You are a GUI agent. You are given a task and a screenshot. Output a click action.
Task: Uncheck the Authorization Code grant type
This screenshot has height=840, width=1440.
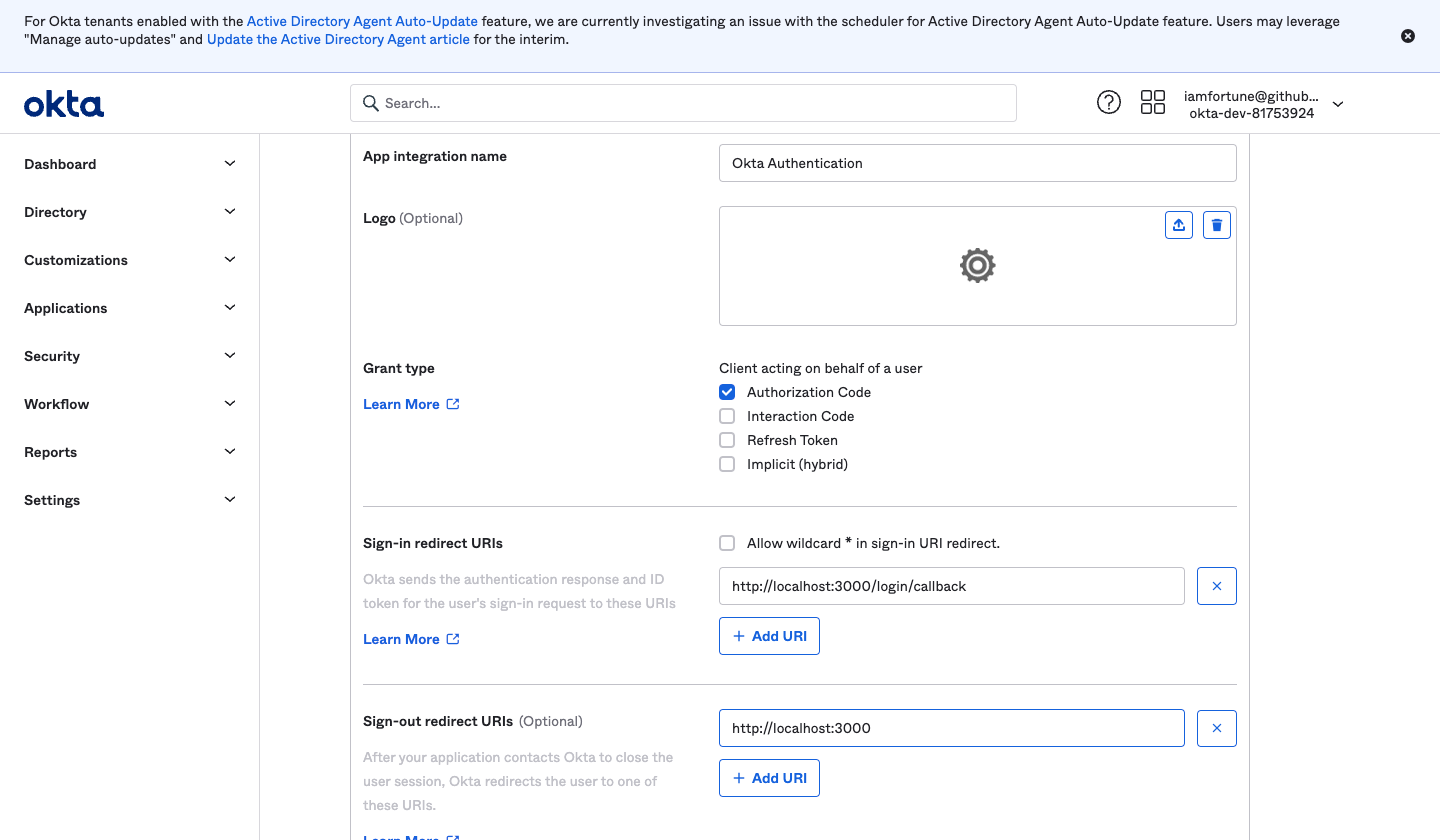pyautogui.click(x=727, y=392)
